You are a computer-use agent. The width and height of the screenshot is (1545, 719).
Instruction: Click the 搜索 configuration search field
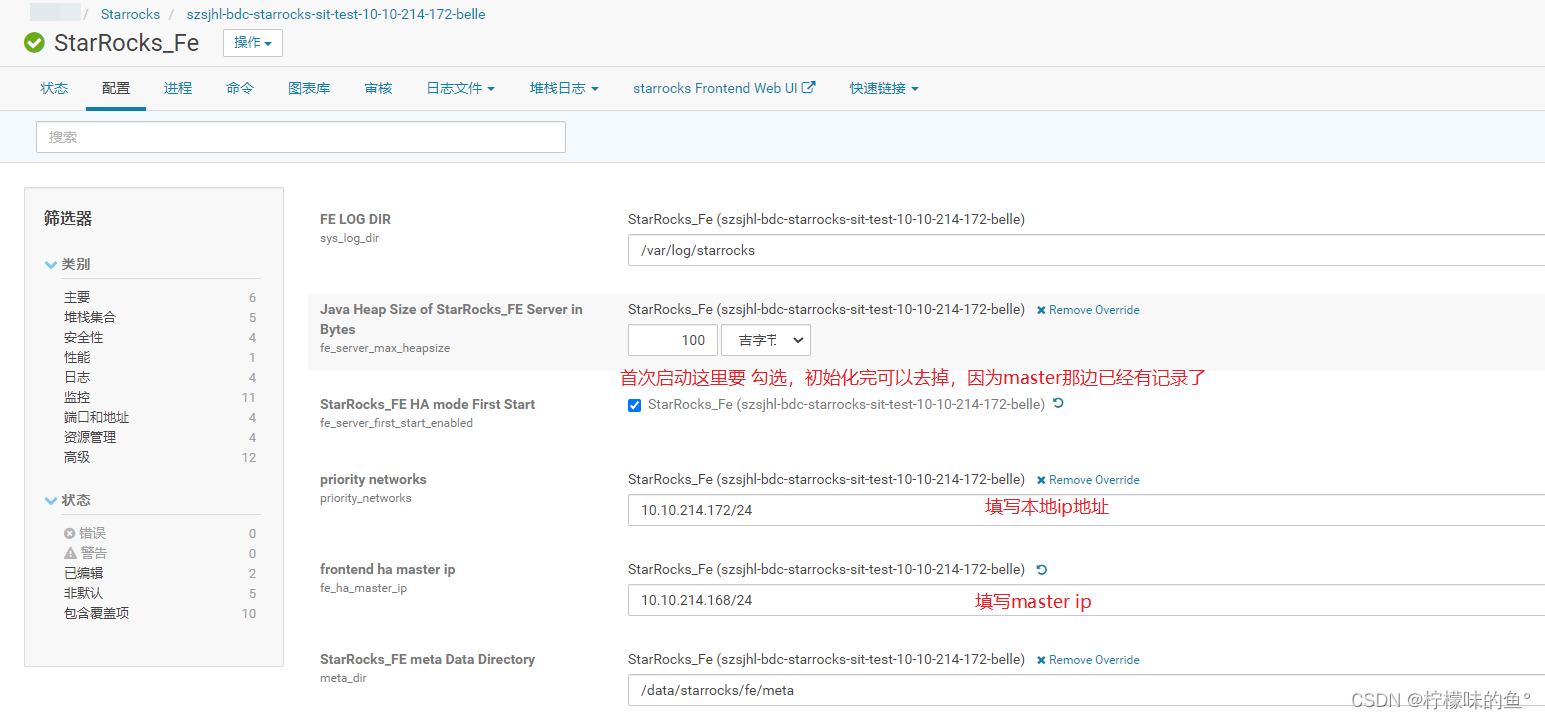click(301, 137)
